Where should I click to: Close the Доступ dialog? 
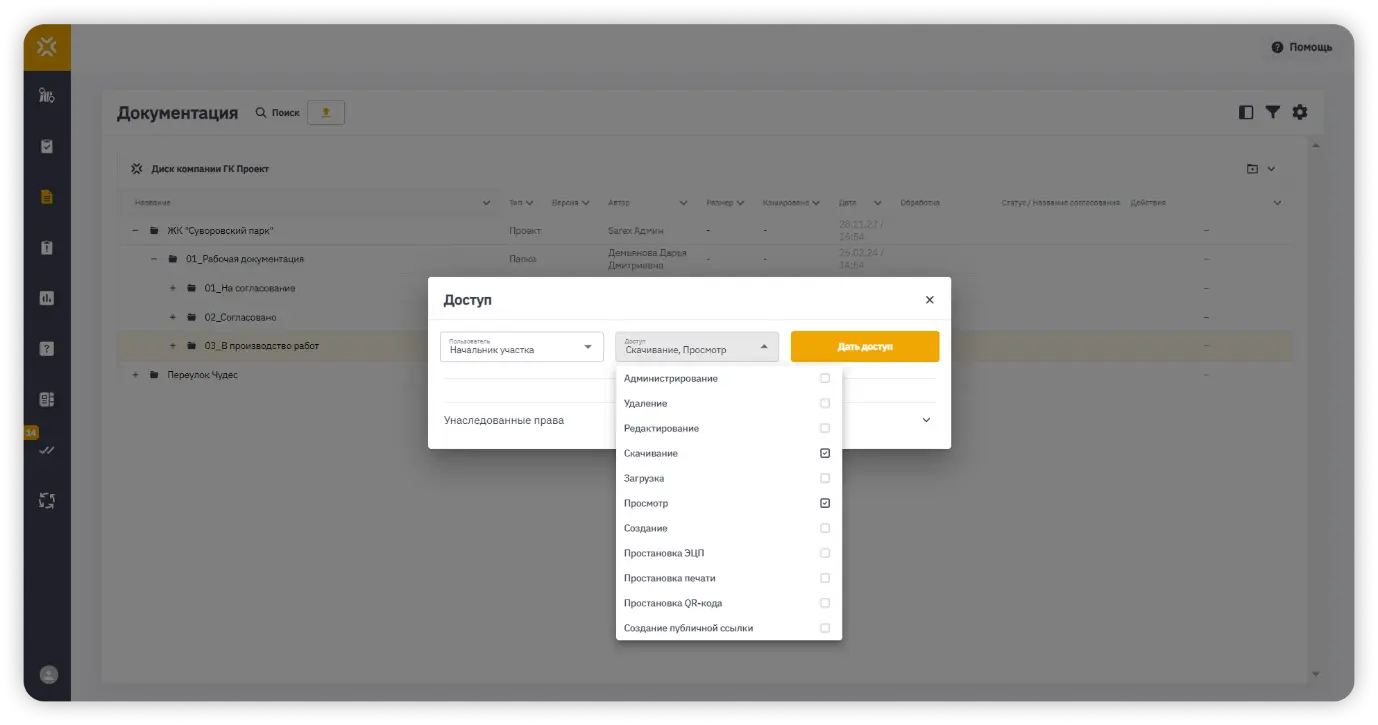point(929,300)
